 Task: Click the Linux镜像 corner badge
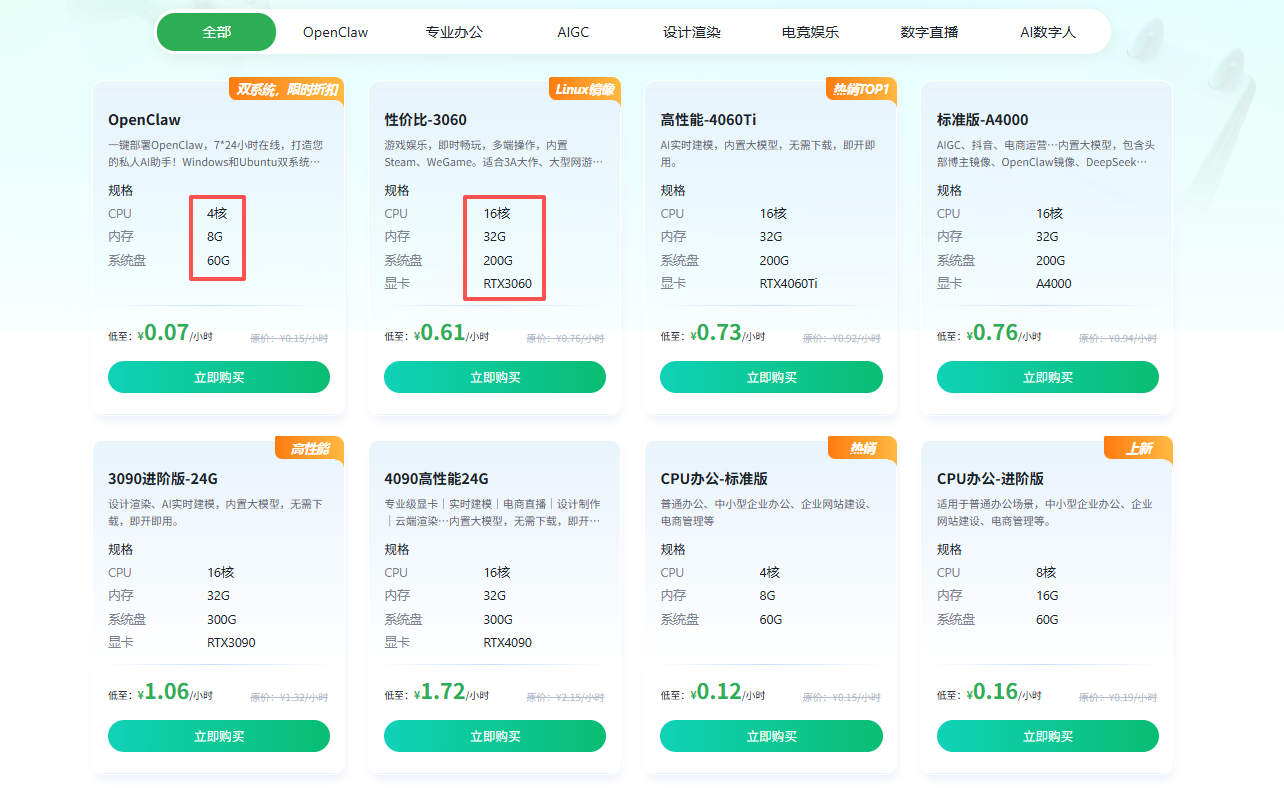[x=585, y=89]
